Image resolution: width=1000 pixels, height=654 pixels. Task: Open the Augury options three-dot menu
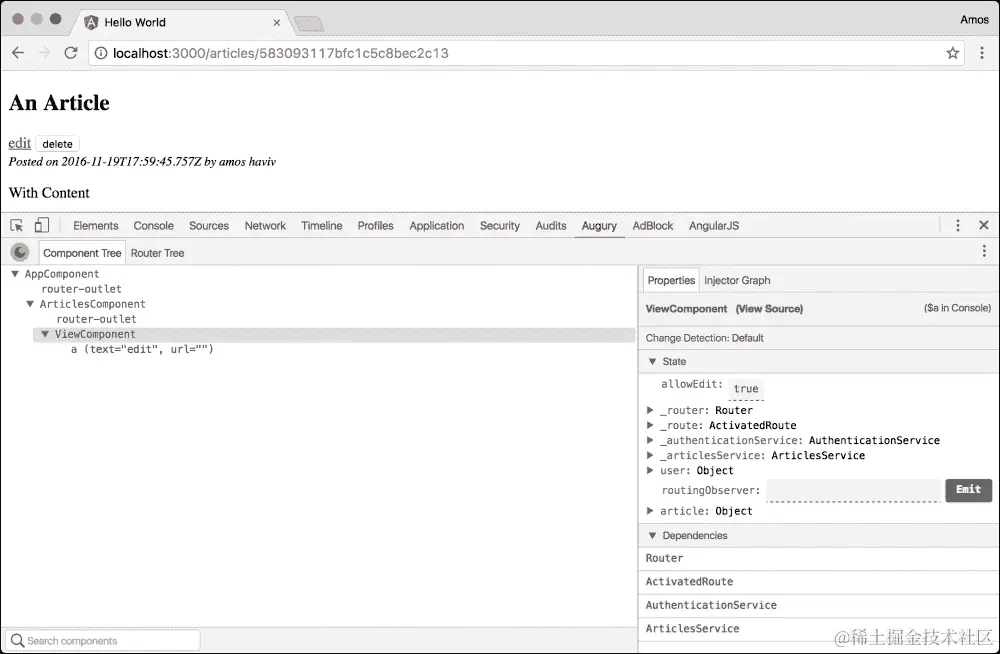pos(984,251)
